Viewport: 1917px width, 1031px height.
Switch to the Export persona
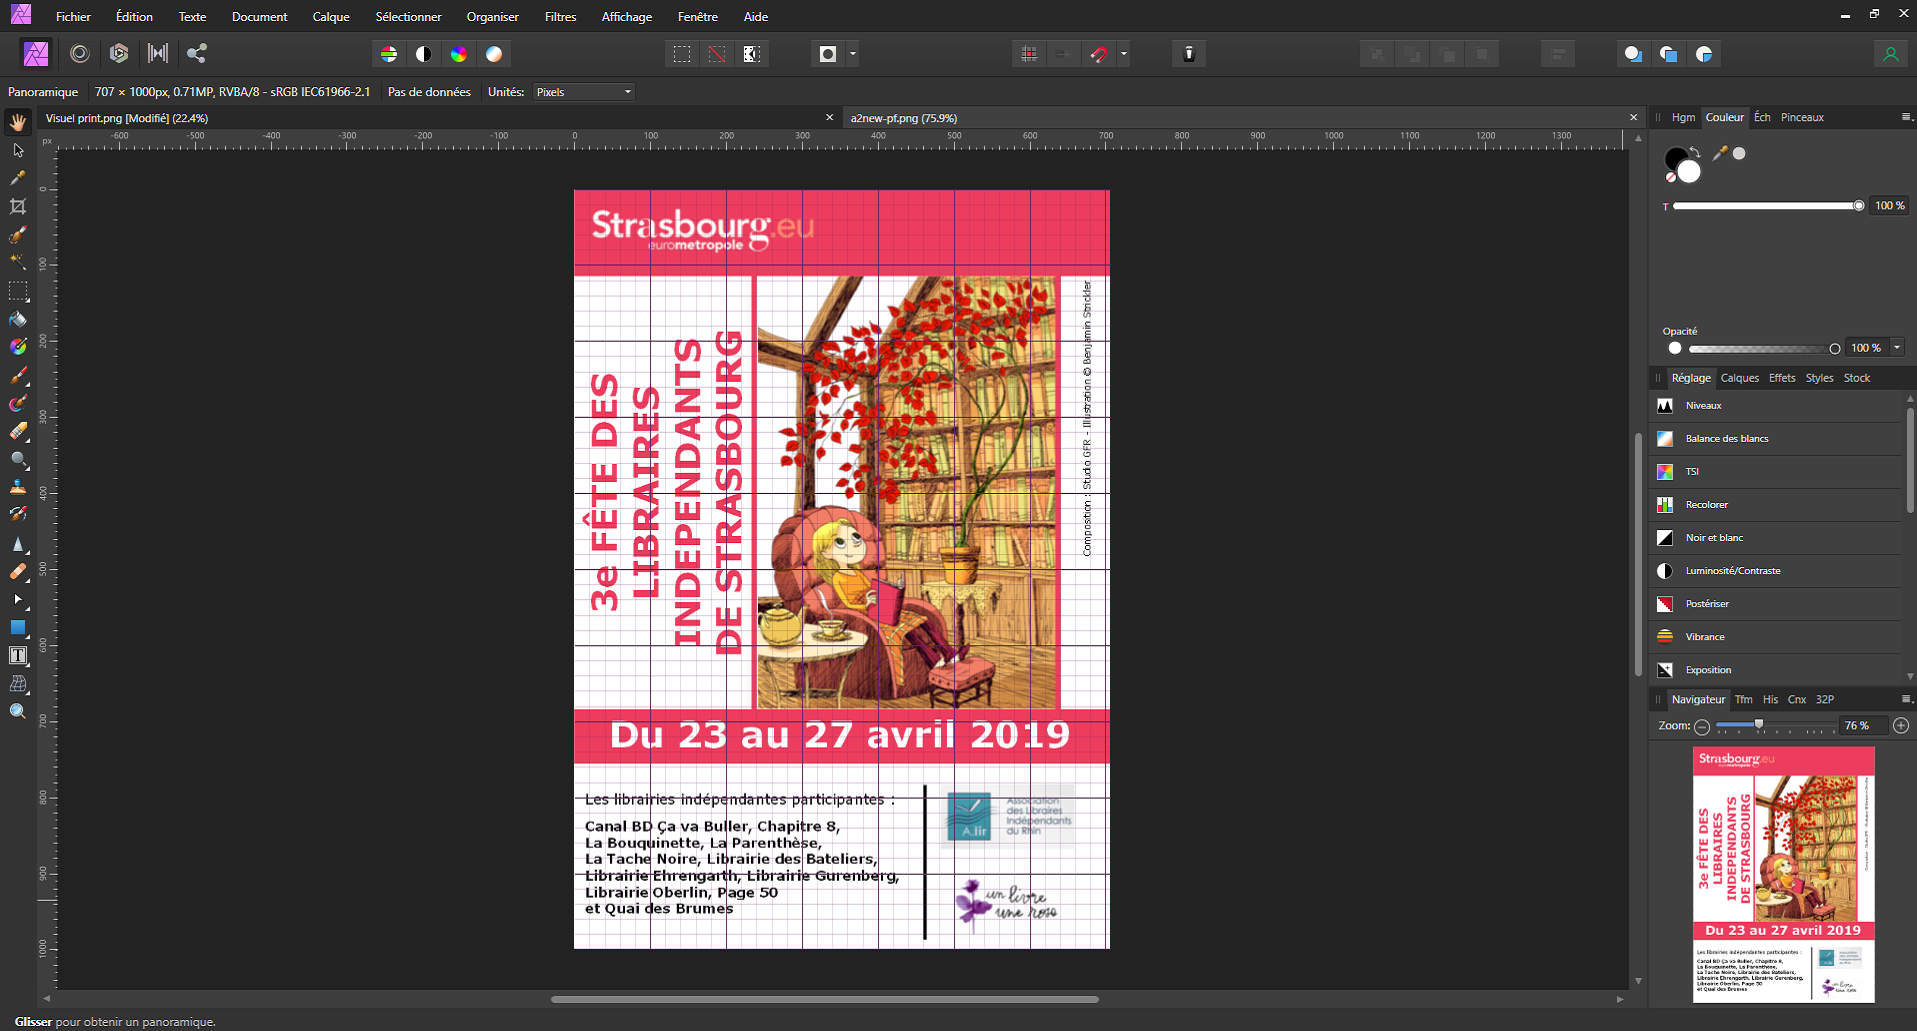pos(197,54)
